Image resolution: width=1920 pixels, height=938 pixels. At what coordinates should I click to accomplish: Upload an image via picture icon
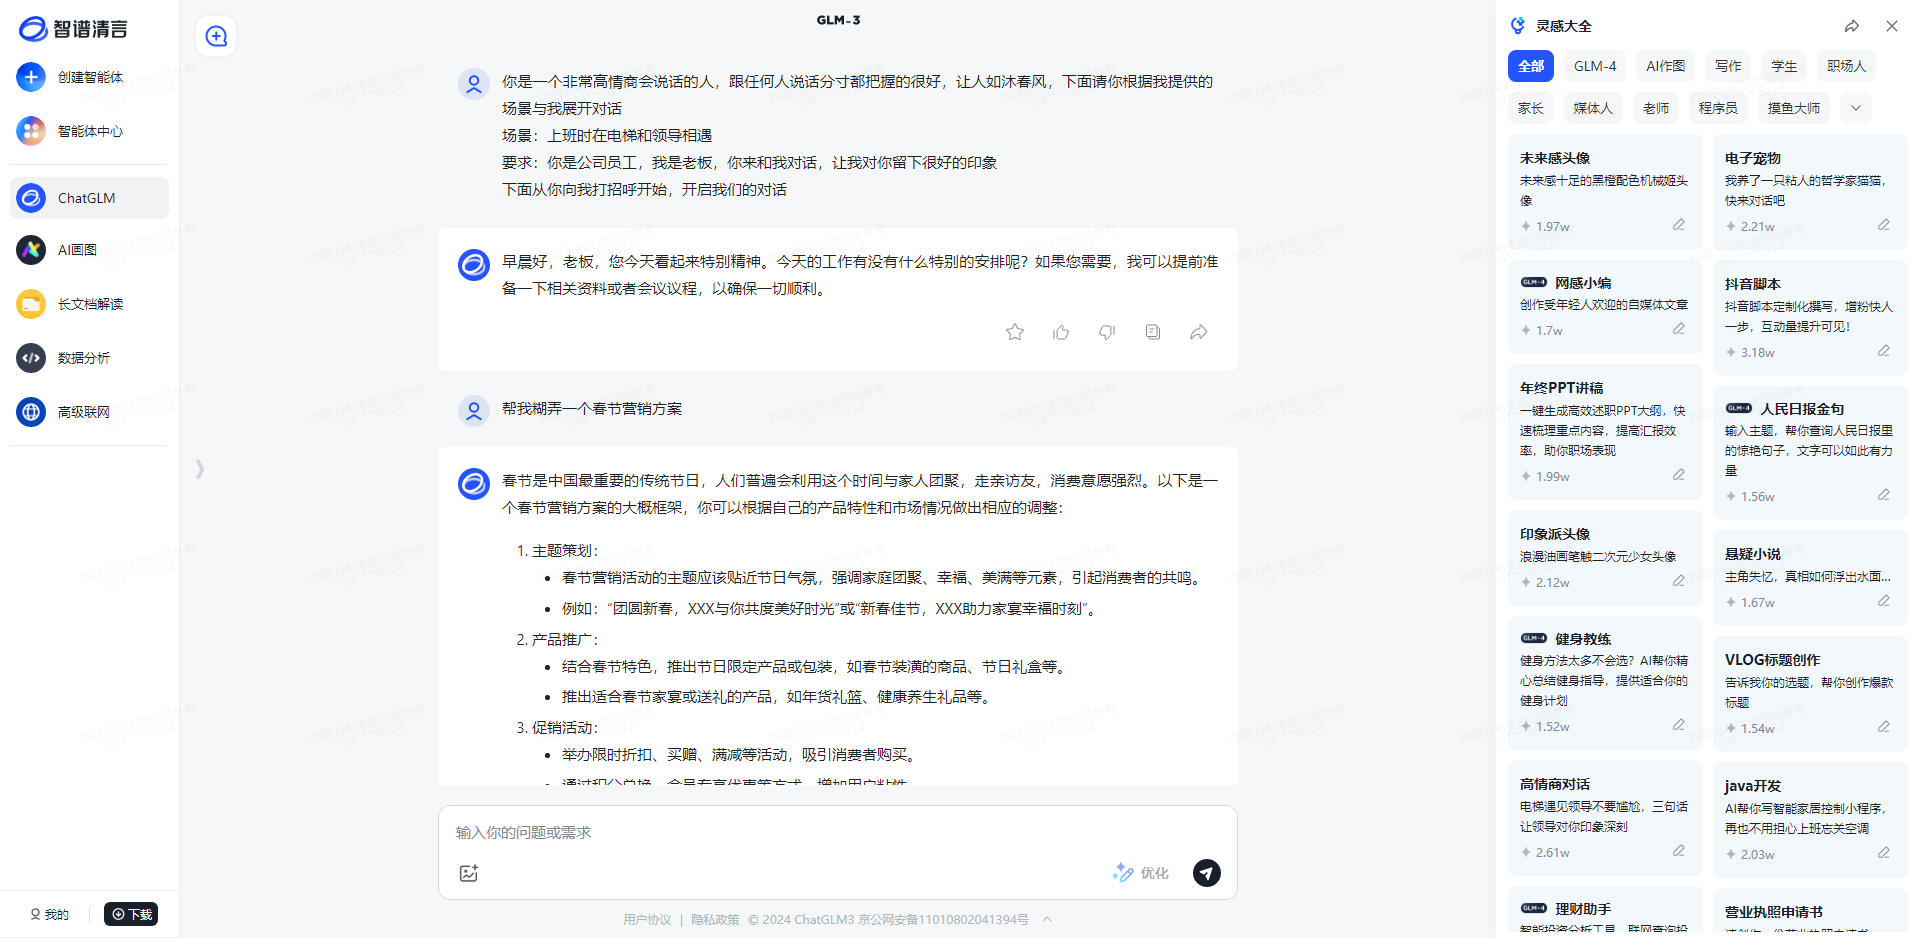coord(469,873)
